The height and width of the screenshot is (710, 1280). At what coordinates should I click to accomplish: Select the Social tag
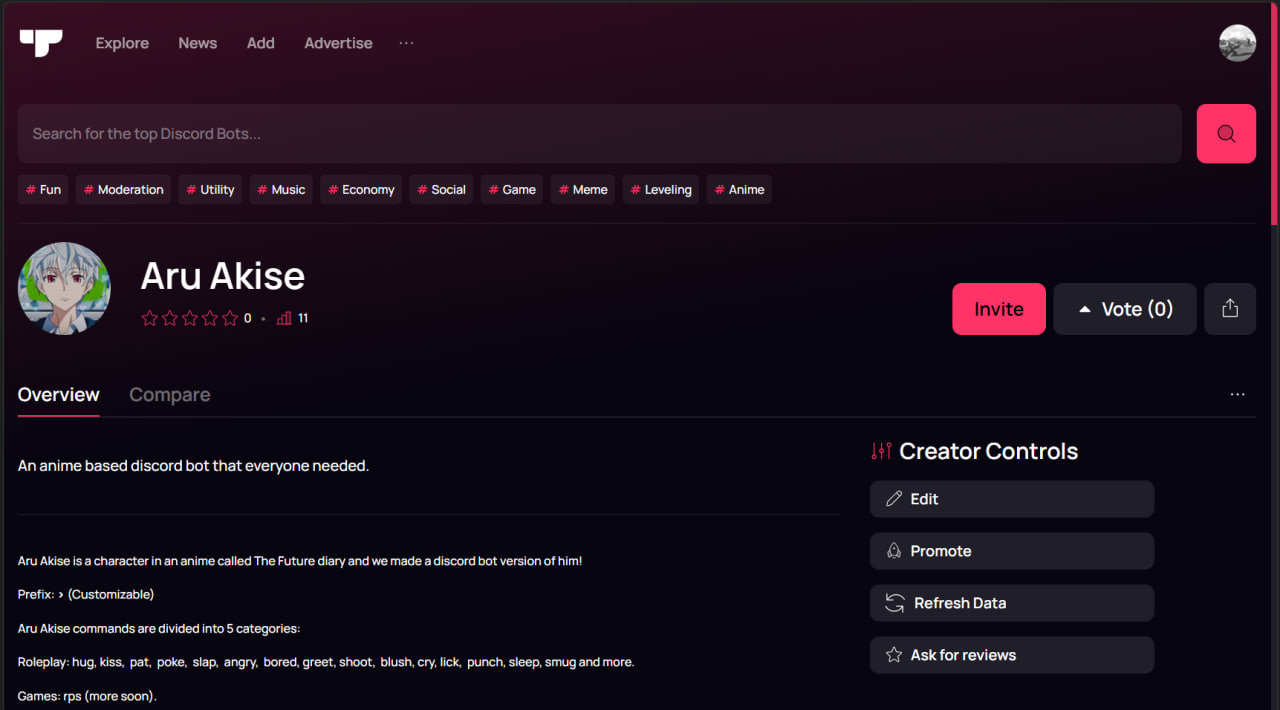[441, 190]
